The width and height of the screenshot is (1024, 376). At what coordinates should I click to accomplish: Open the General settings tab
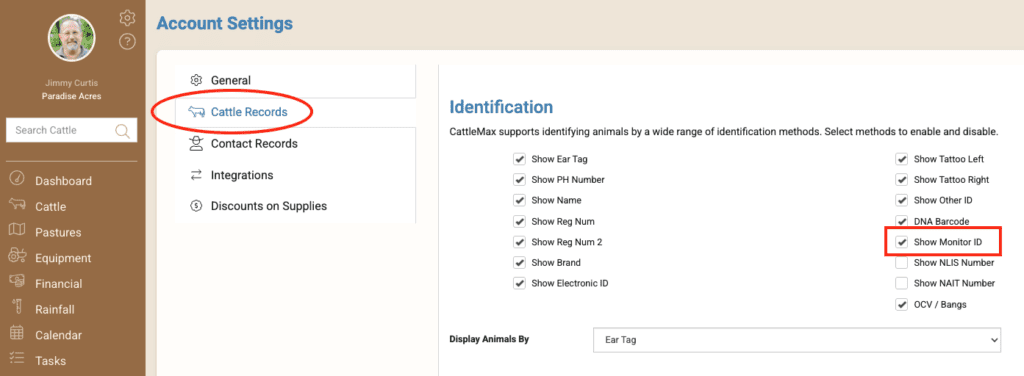295,80
